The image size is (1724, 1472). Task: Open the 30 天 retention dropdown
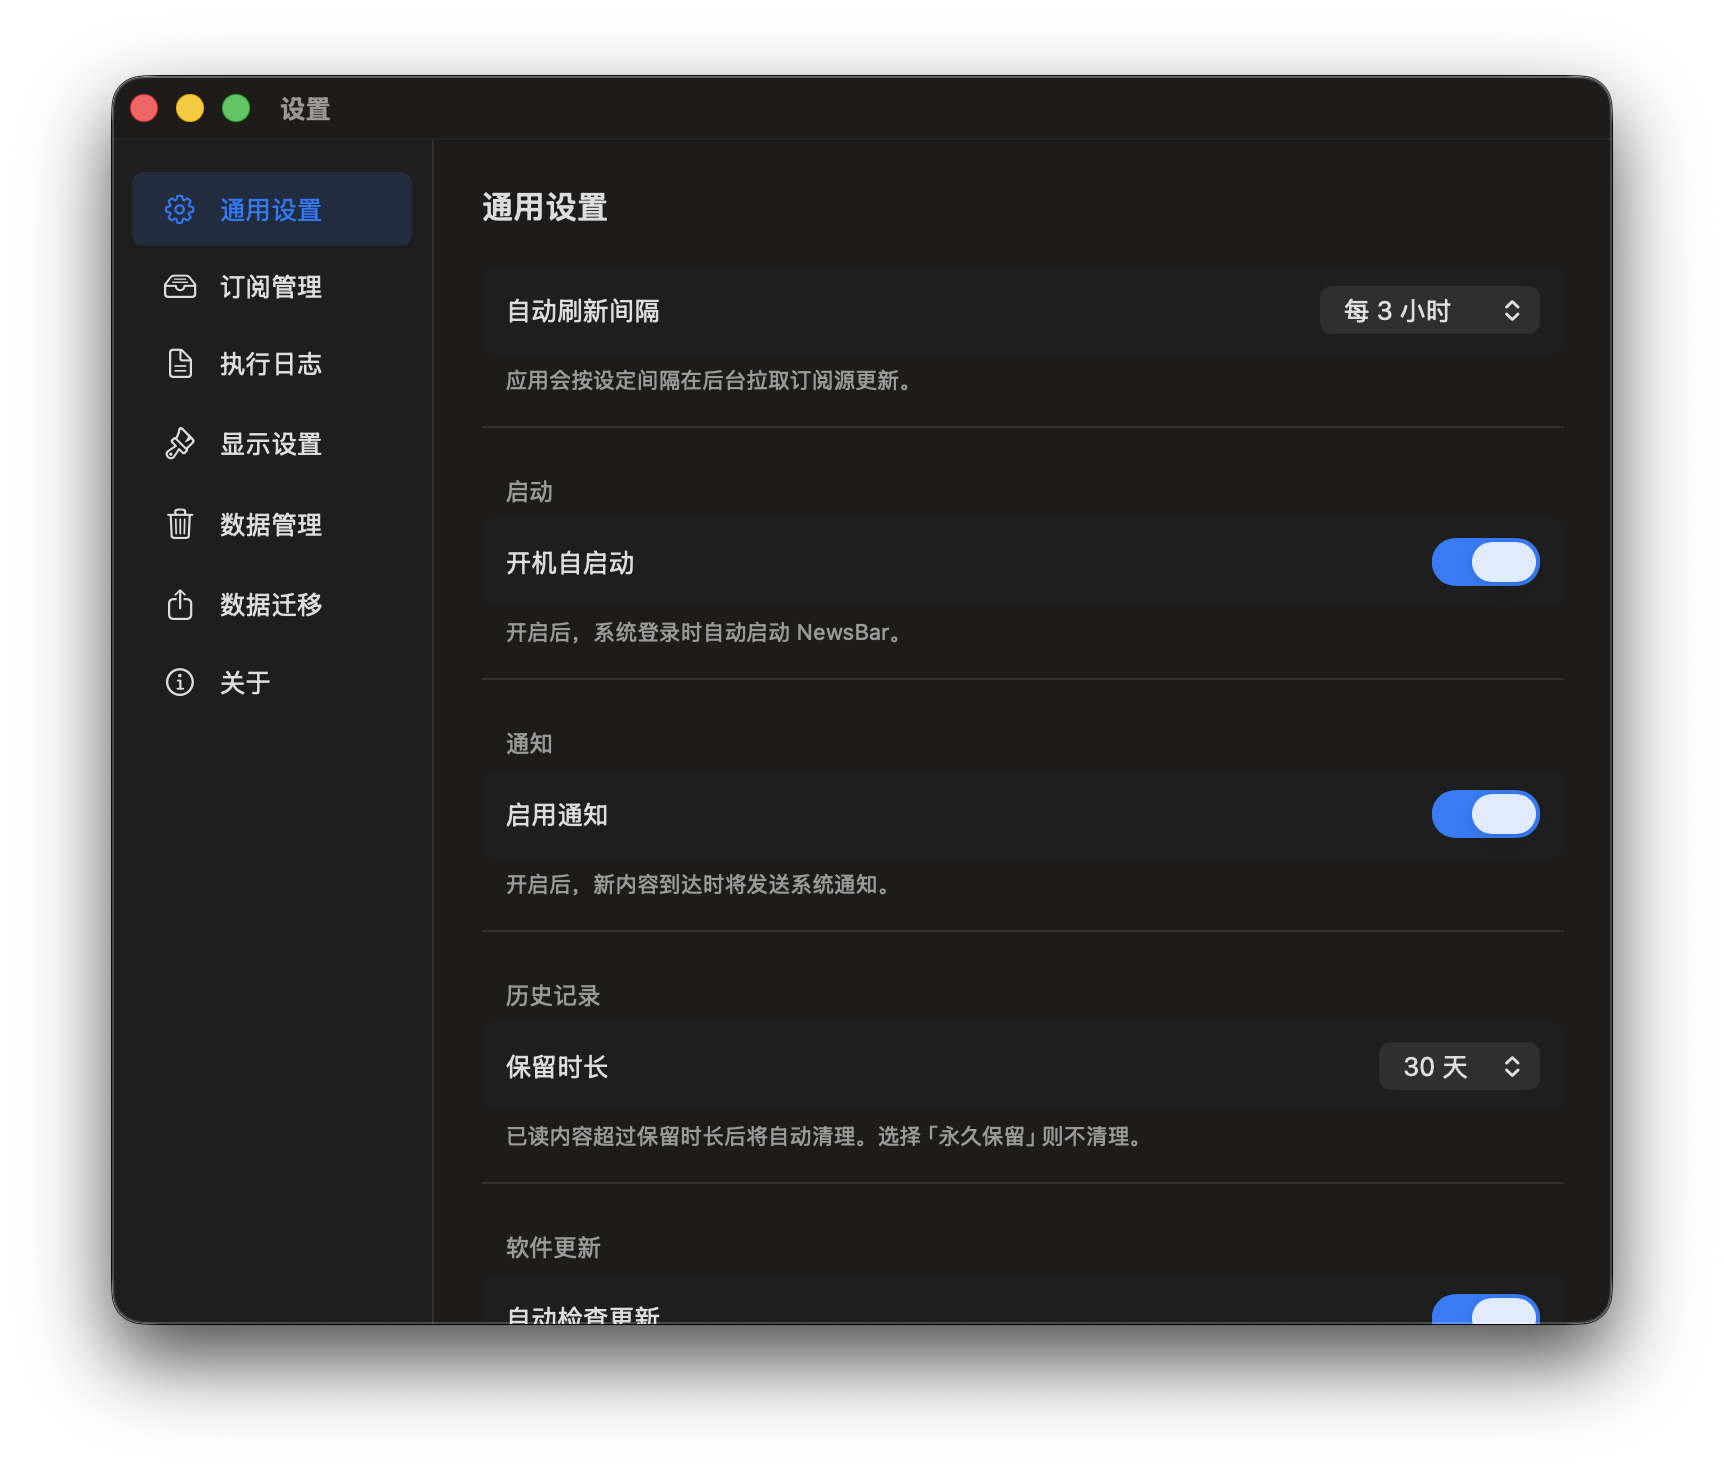1459,1066
